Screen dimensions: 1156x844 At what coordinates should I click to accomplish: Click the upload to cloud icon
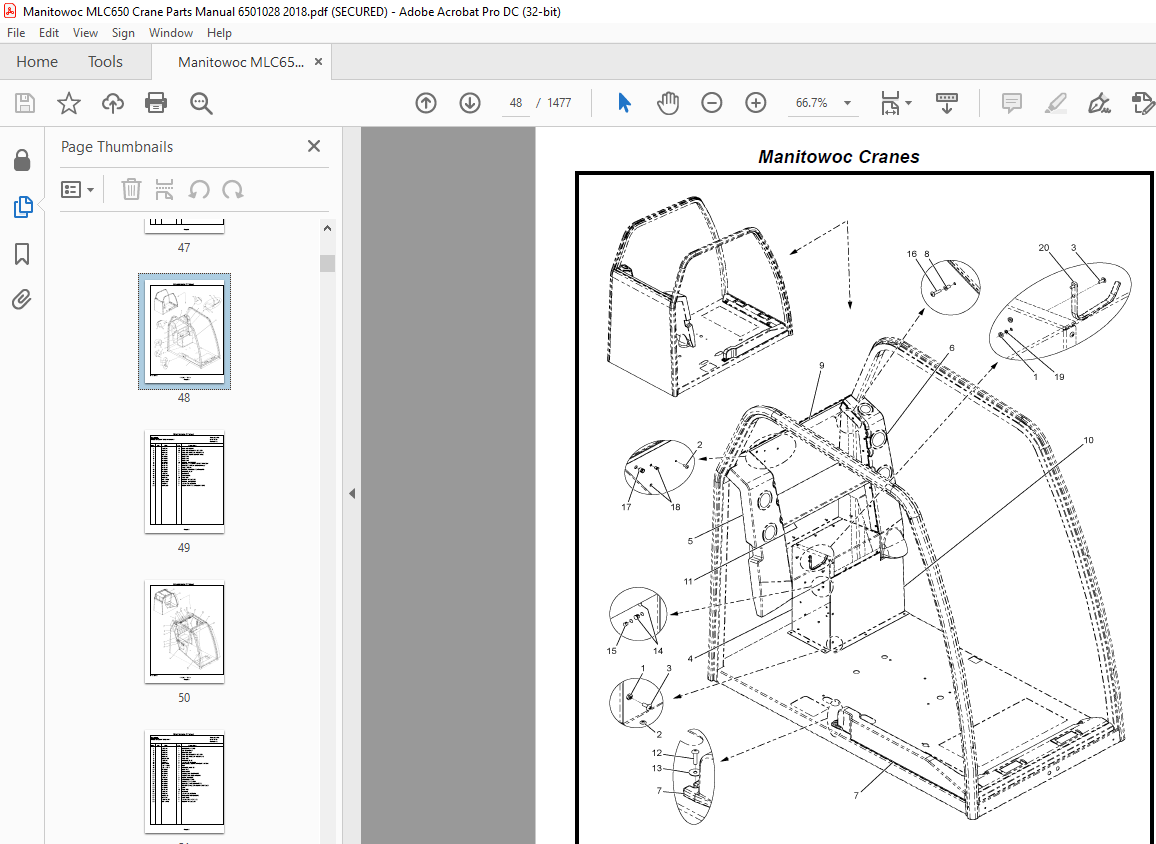(x=113, y=103)
